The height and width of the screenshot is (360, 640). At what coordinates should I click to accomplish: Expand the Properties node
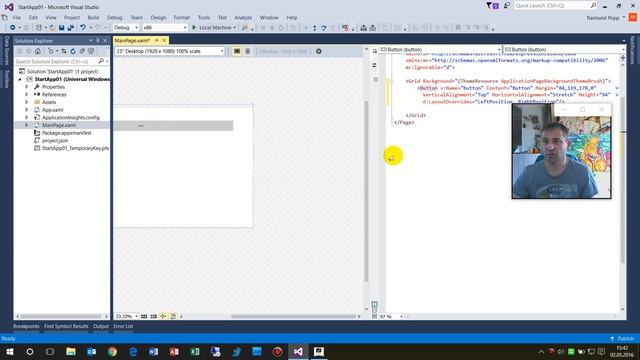click(27, 87)
